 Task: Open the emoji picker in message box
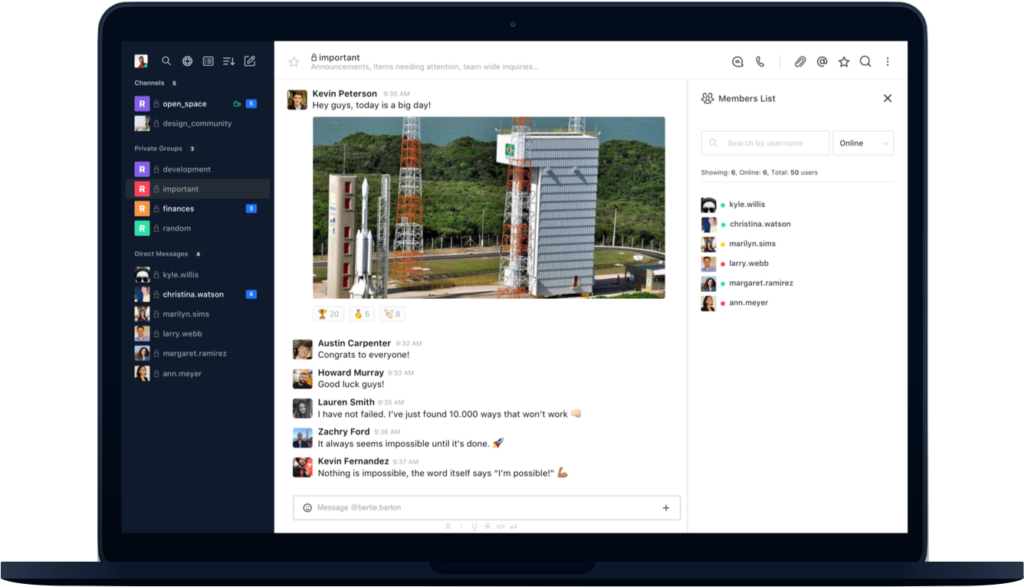click(x=307, y=508)
